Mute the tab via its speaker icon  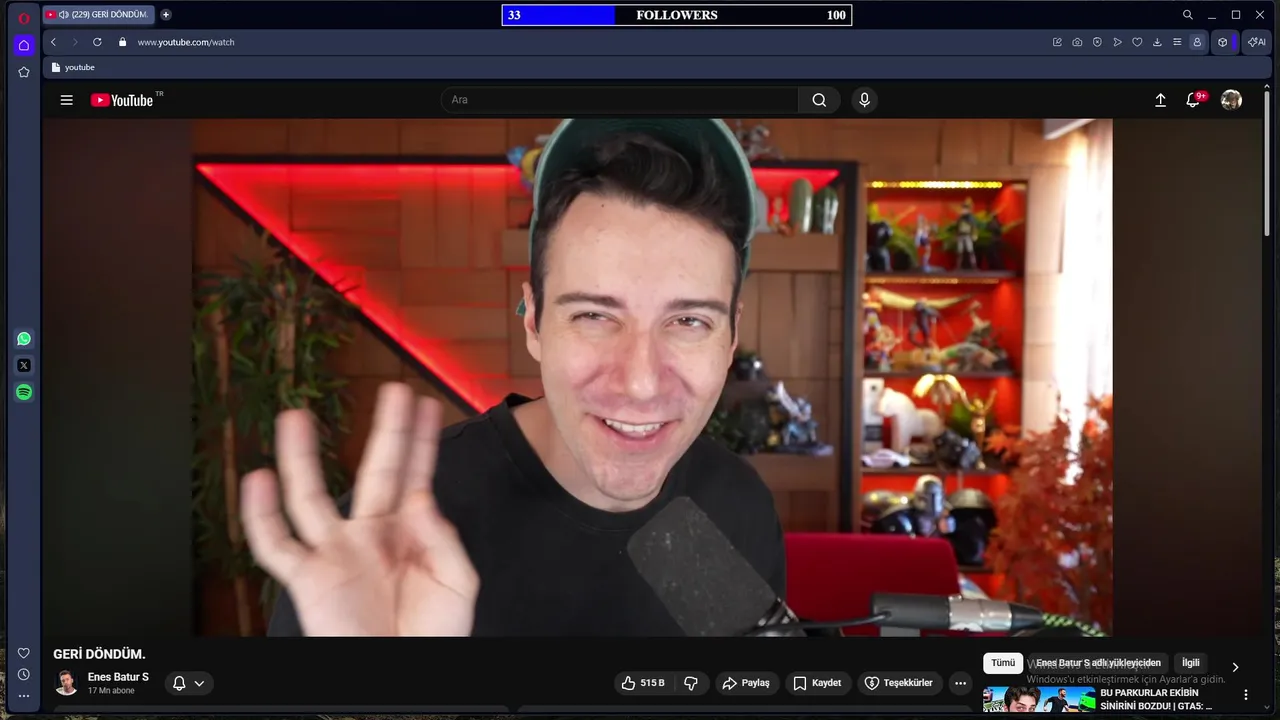[64, 14]
